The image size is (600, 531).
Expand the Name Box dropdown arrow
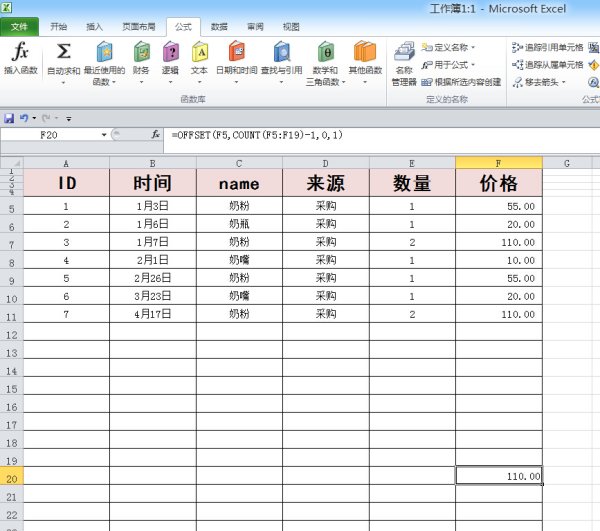coord(104,134)
